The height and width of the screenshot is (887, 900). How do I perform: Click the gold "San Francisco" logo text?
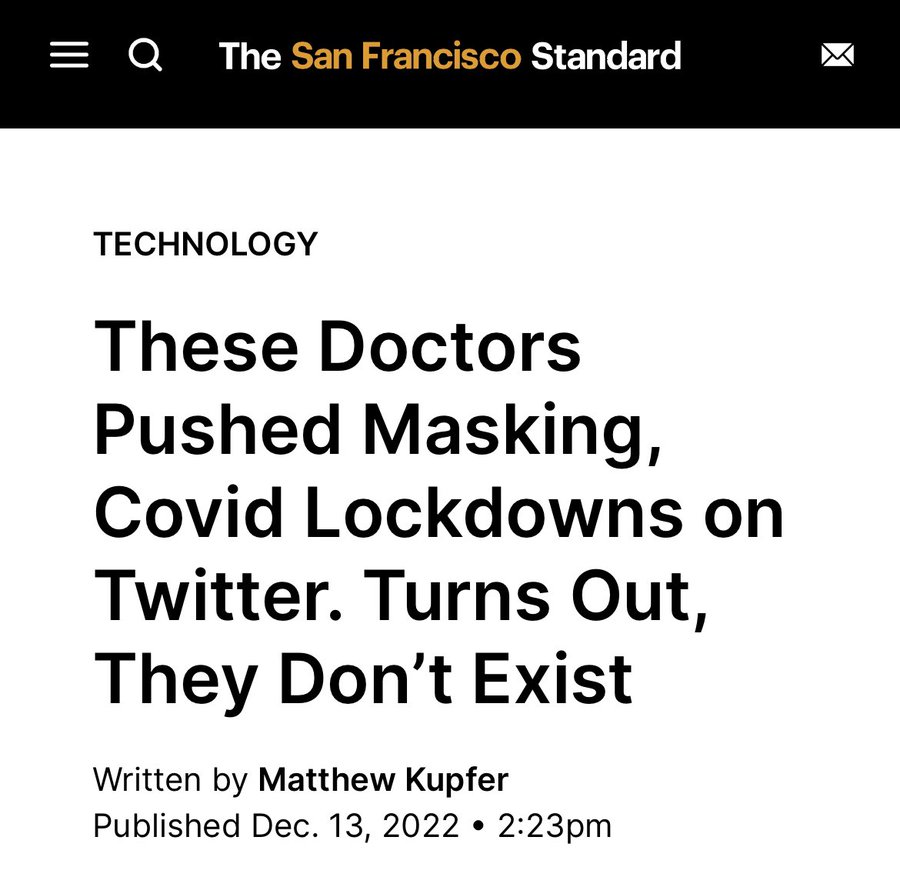pos(406,56)
